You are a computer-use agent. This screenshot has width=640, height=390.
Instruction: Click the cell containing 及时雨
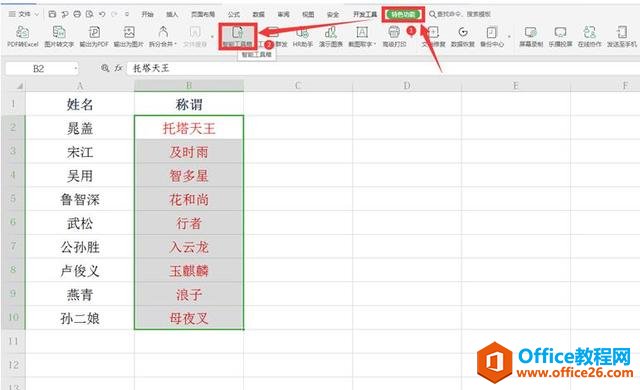point(189,152)
